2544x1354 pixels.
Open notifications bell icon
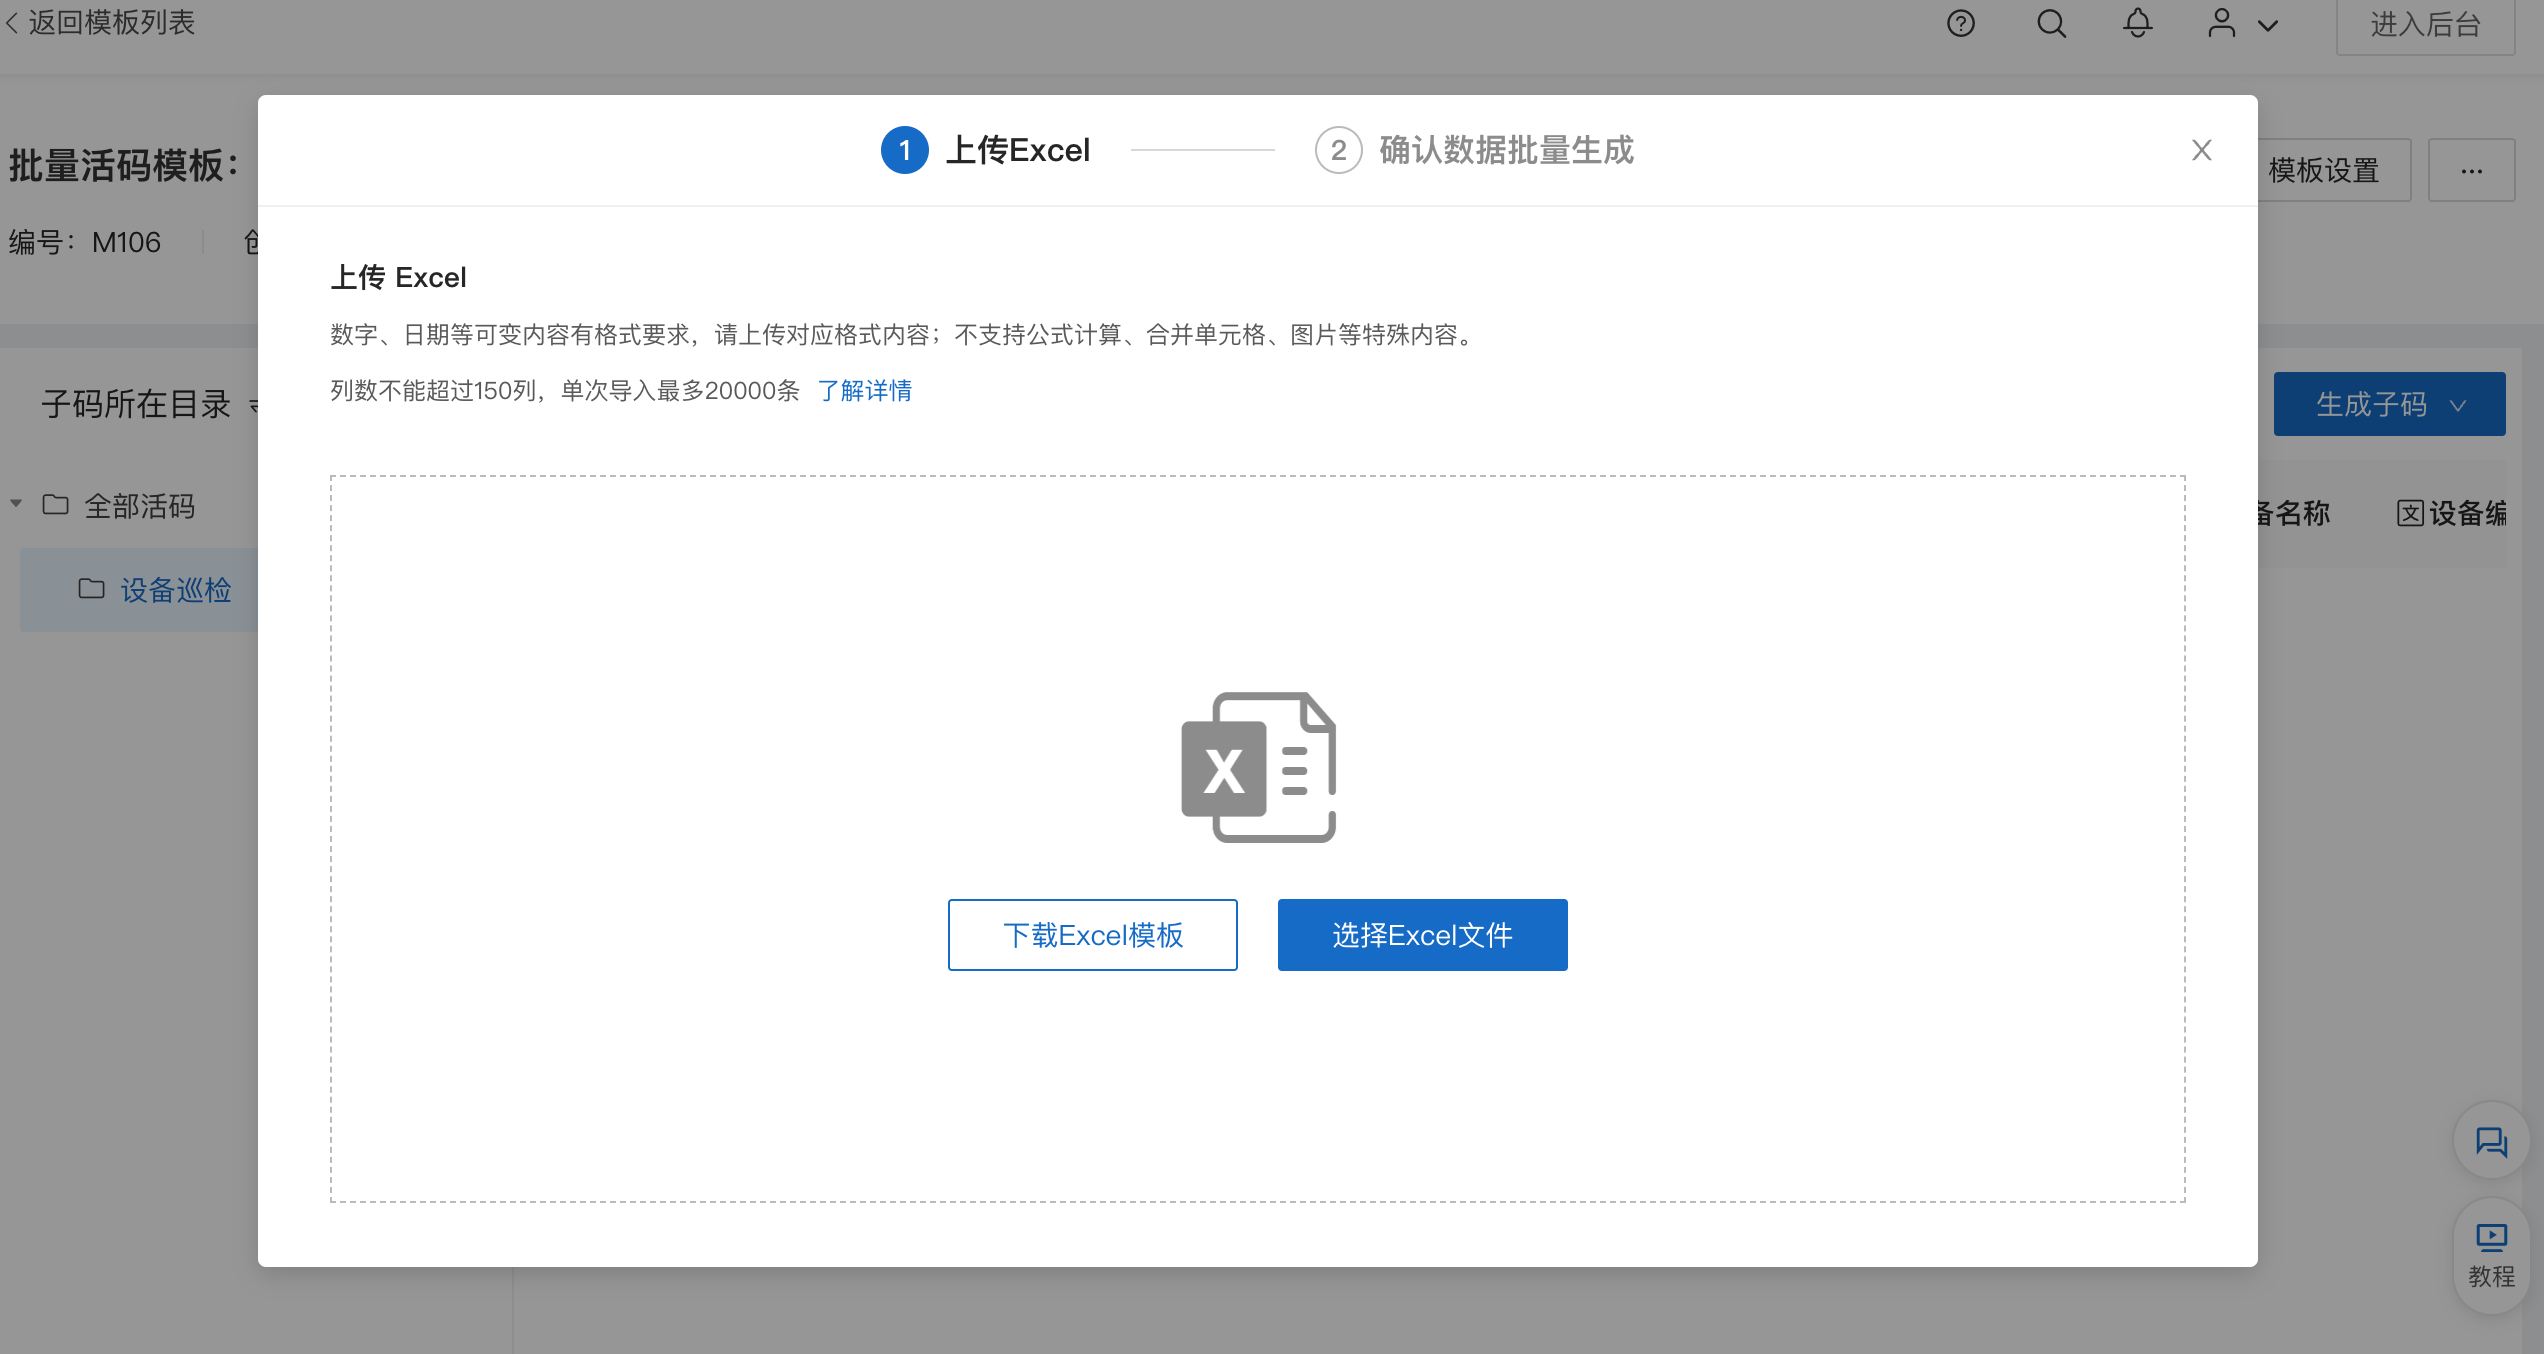[2137, 23]
